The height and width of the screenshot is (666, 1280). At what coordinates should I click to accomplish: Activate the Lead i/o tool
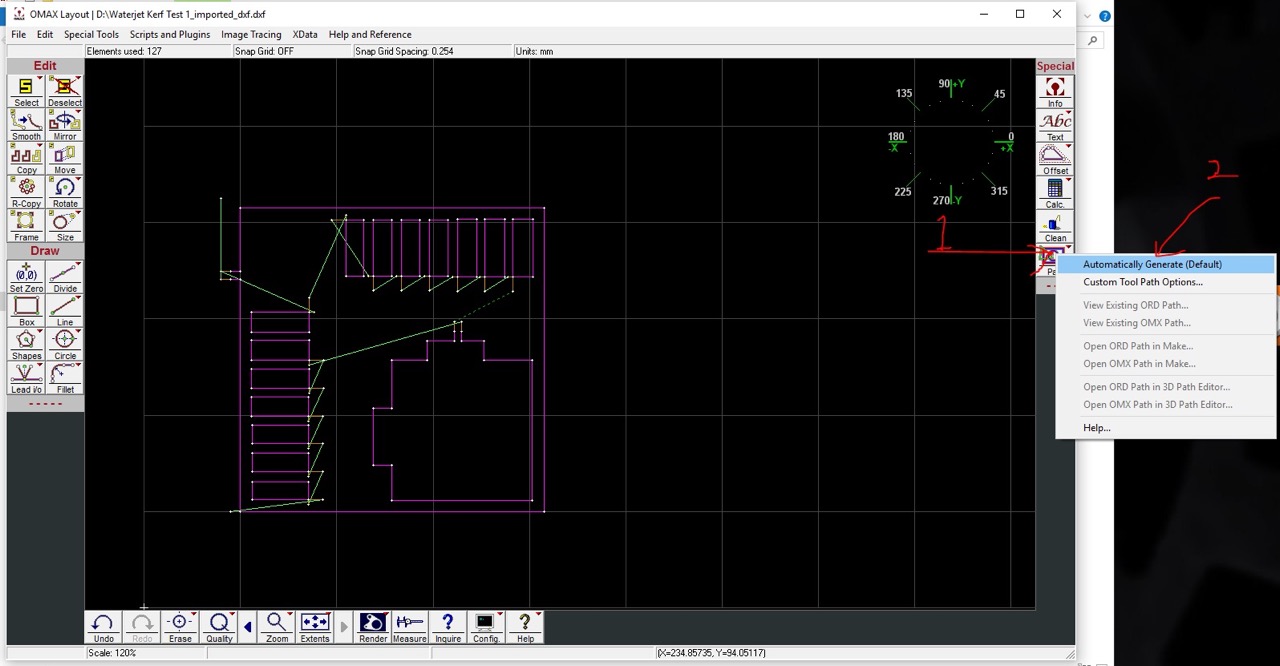click(x=27, y=379)
